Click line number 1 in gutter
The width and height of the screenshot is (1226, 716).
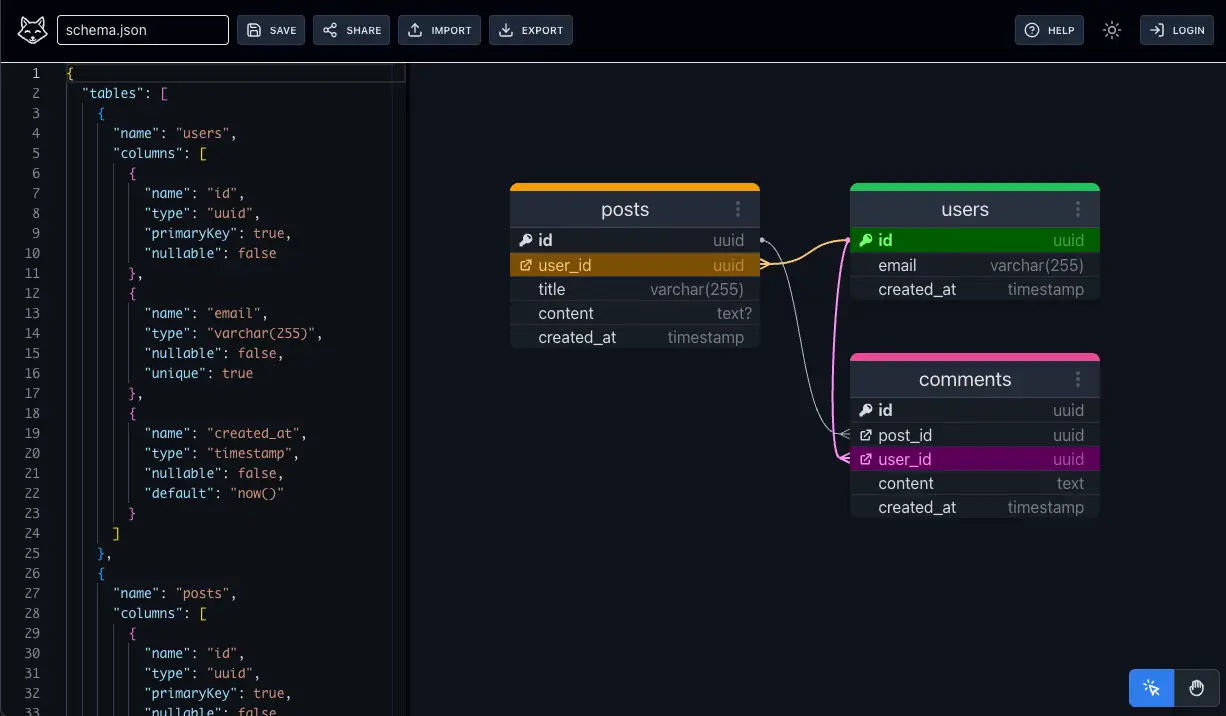coord(36,73)
